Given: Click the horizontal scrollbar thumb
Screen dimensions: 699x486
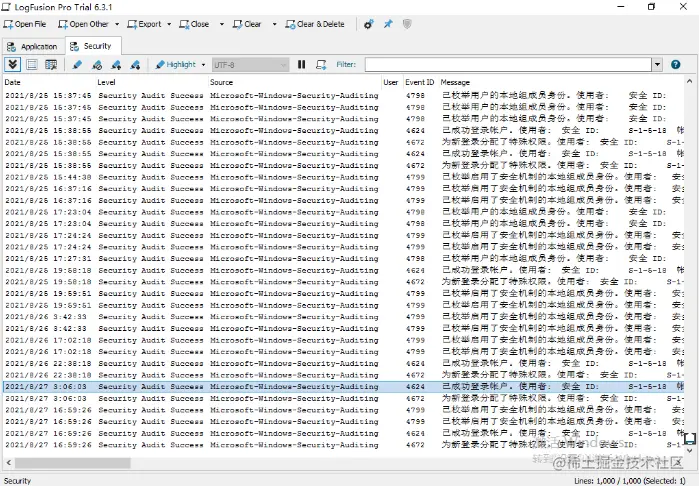Looking at the screenshot, I should tap(72, 463).
